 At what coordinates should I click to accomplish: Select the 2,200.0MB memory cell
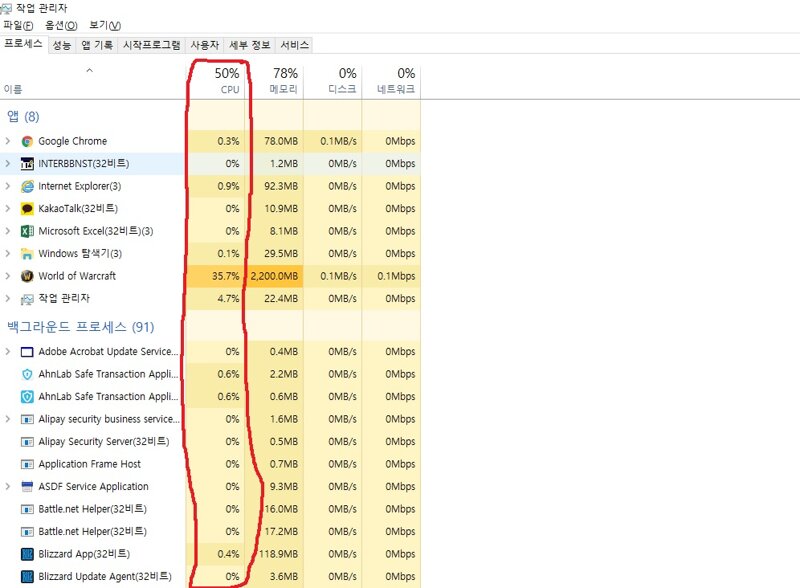(274, 276)
